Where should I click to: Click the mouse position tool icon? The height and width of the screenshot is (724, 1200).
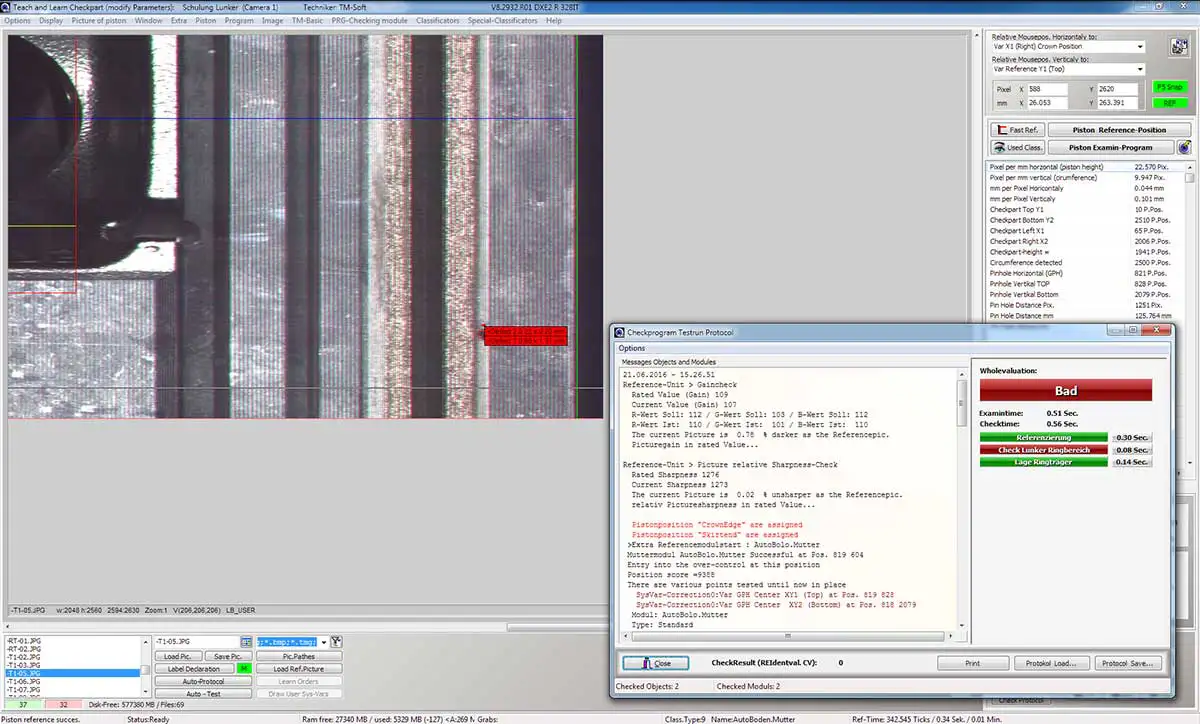tap(1178, 47)
